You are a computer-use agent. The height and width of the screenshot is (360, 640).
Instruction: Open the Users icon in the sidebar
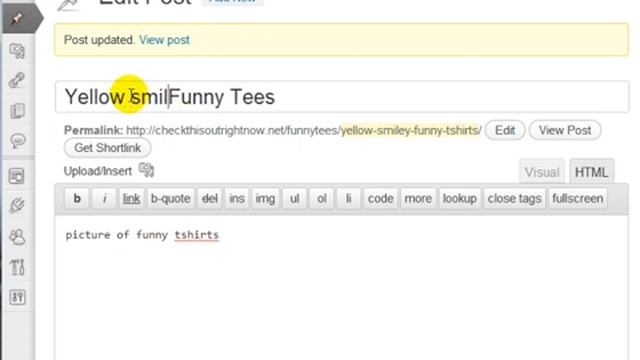(x=17, y=237)
